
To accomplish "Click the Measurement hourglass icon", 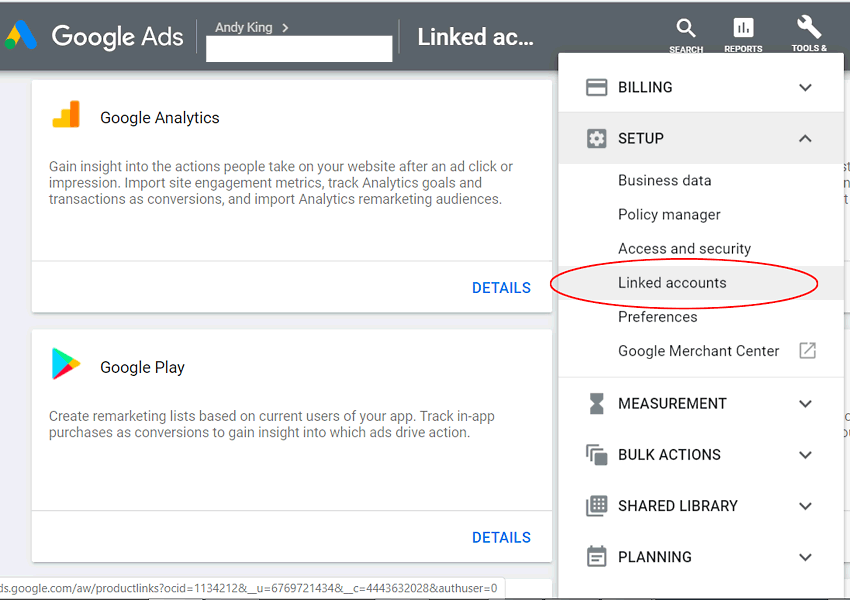I will click(x=596, y=404).
